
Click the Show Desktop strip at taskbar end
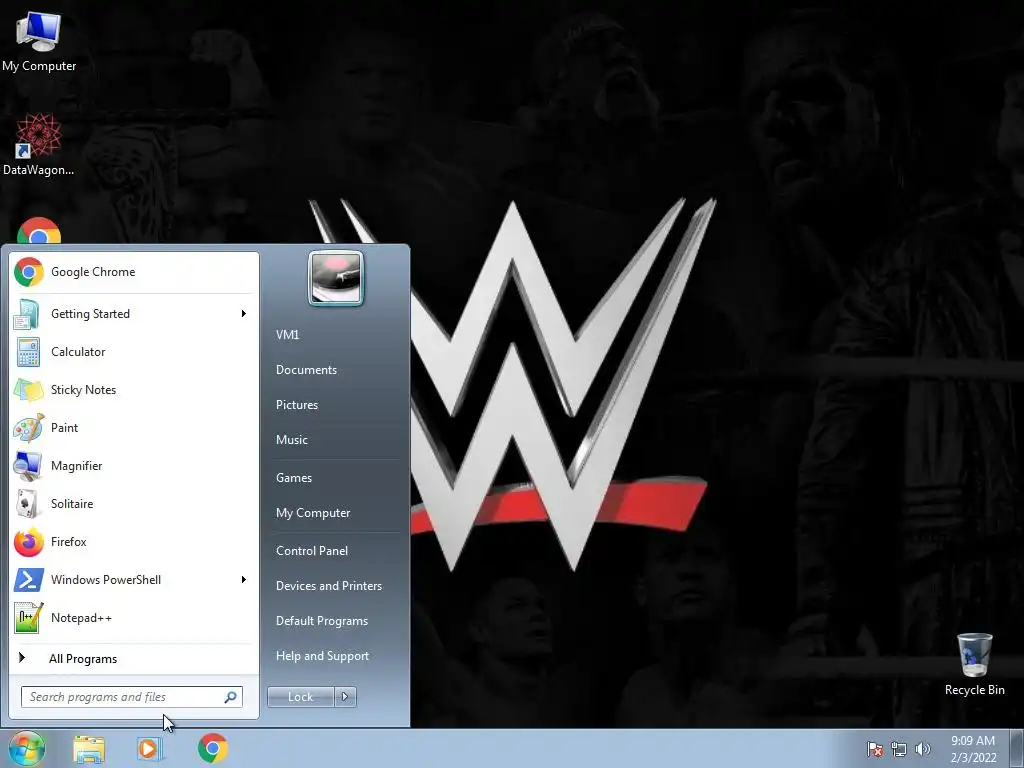point(1017,749)
